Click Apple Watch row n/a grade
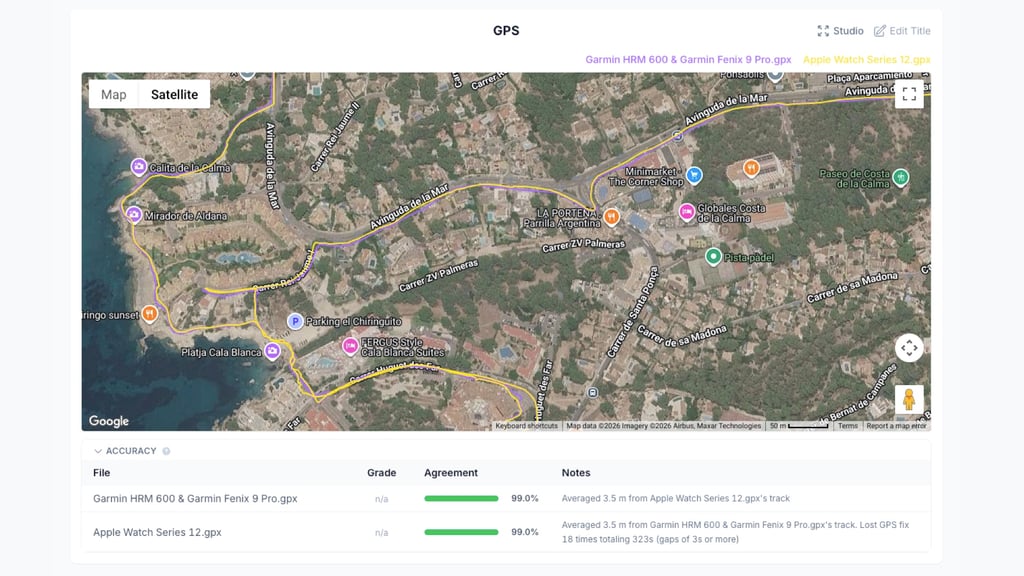Viewport: 1024px width, 576px height. pos(381,533)
